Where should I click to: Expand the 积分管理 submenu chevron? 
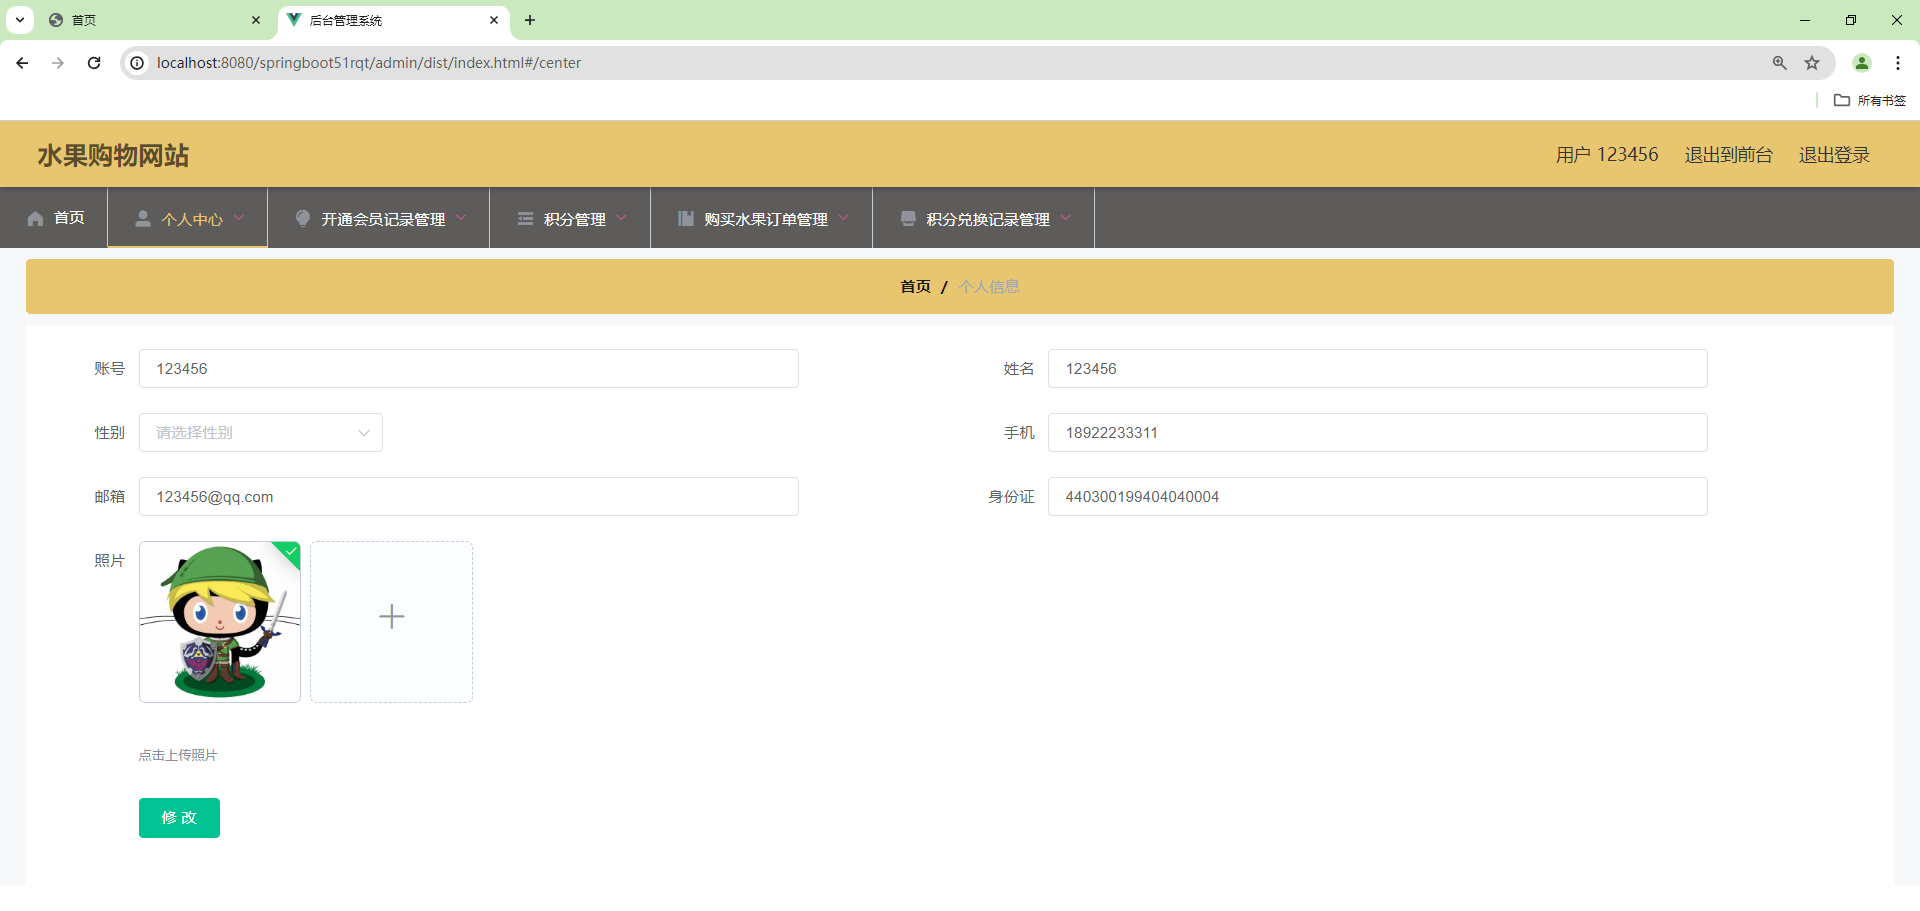622,218
